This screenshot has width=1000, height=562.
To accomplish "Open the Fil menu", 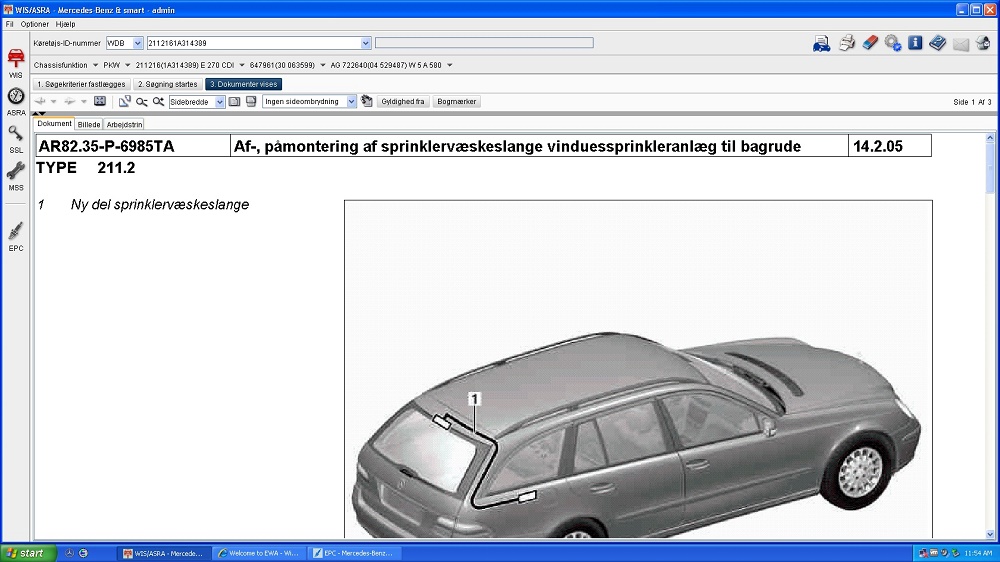I will 10,24.
